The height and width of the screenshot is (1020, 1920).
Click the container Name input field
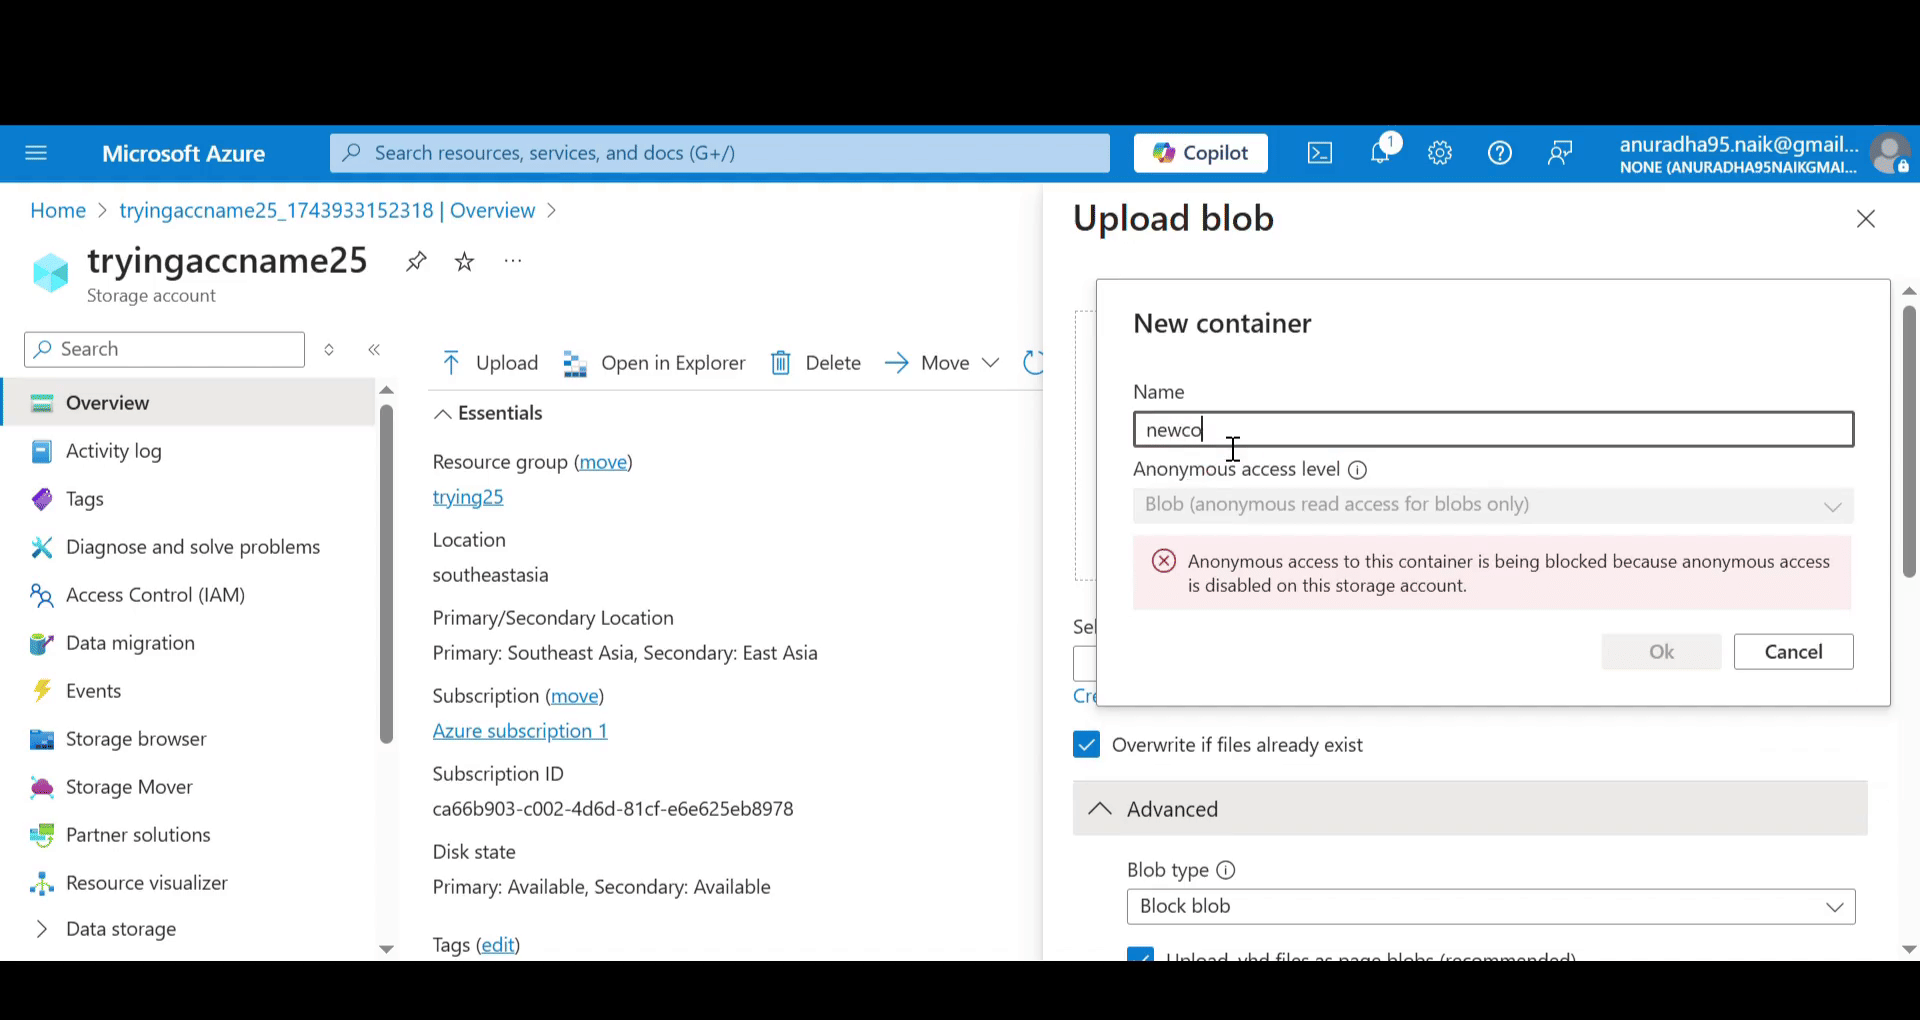tap(1493, 430)
